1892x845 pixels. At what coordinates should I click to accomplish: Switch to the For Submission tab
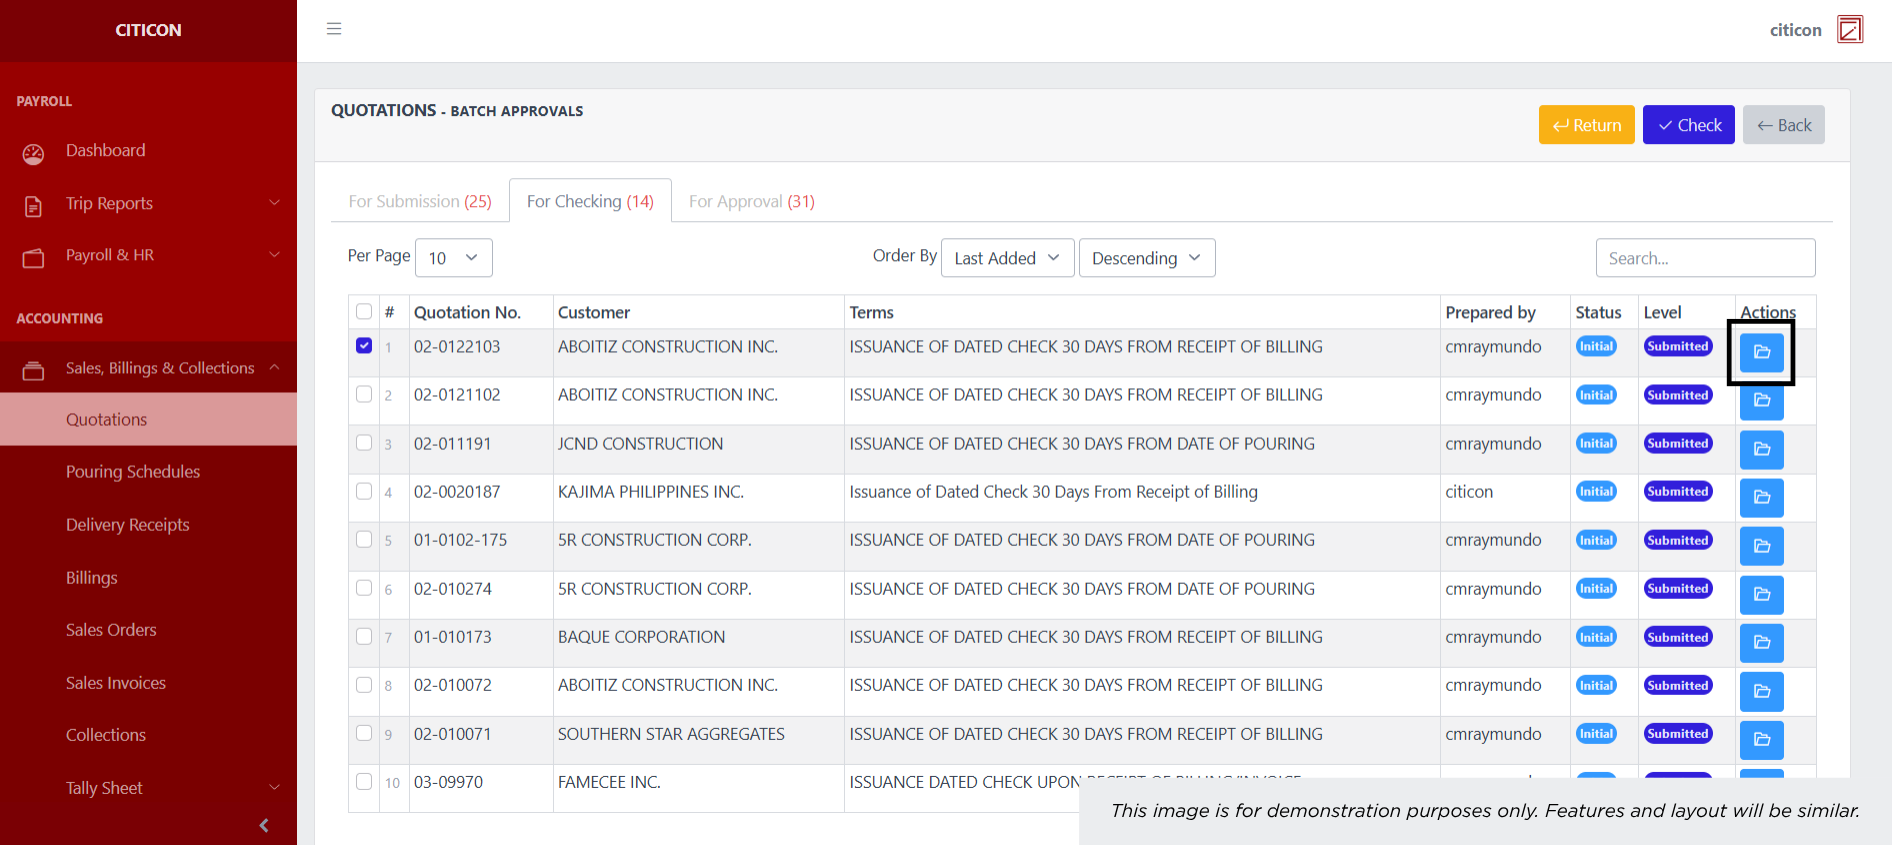[x=420, y=201]
